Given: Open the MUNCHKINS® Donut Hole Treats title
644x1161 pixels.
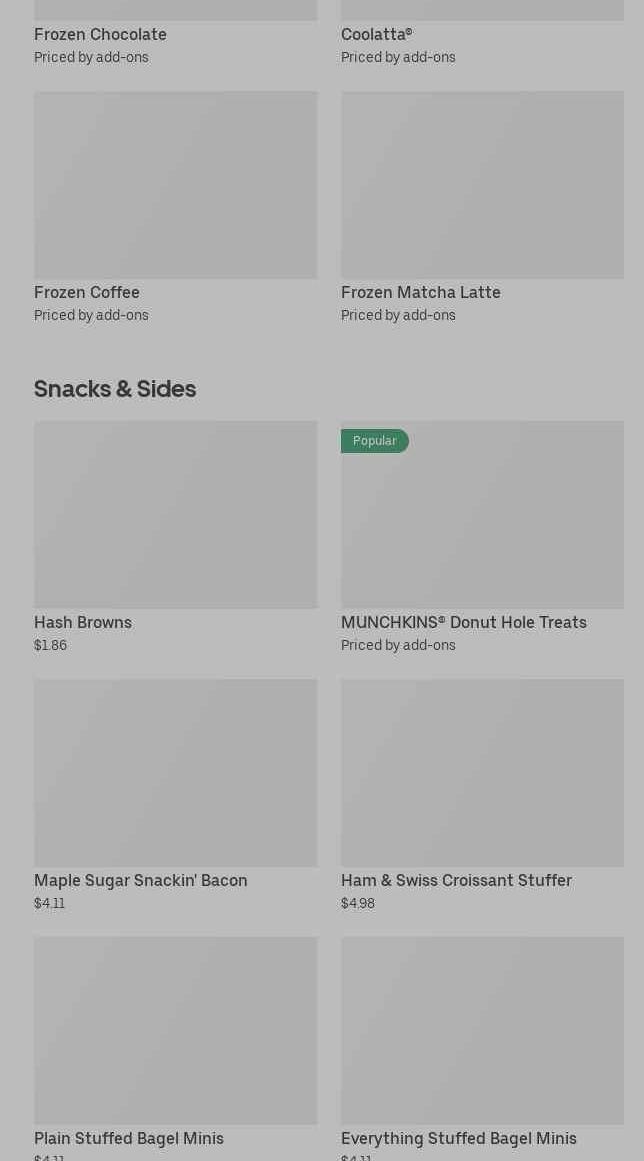Looking at the screenshot, I should click(x=463, y=623).
